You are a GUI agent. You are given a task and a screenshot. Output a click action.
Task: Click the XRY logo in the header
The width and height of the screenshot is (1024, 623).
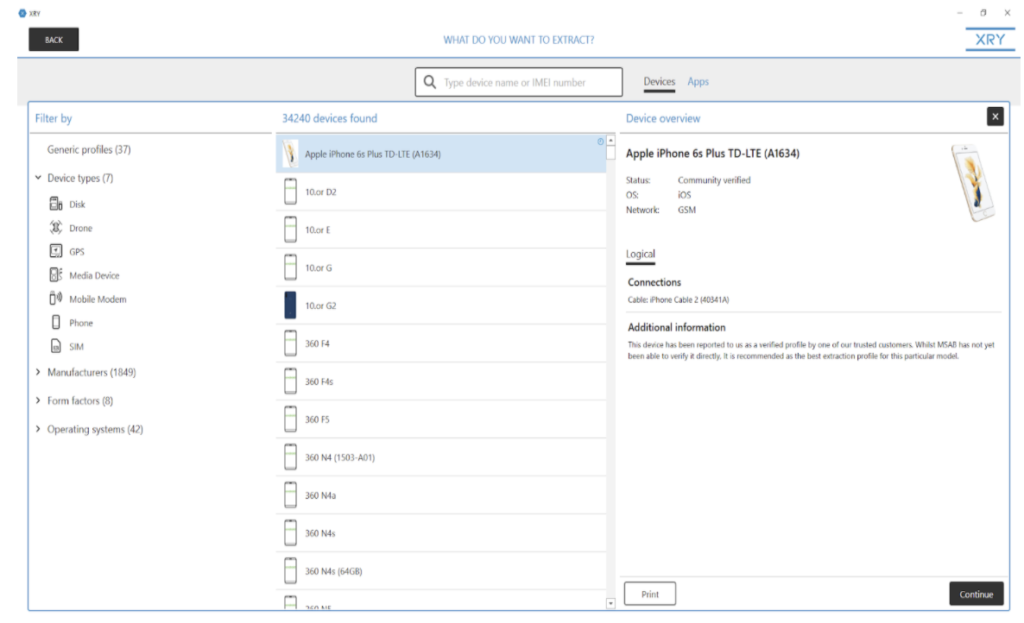990,40
